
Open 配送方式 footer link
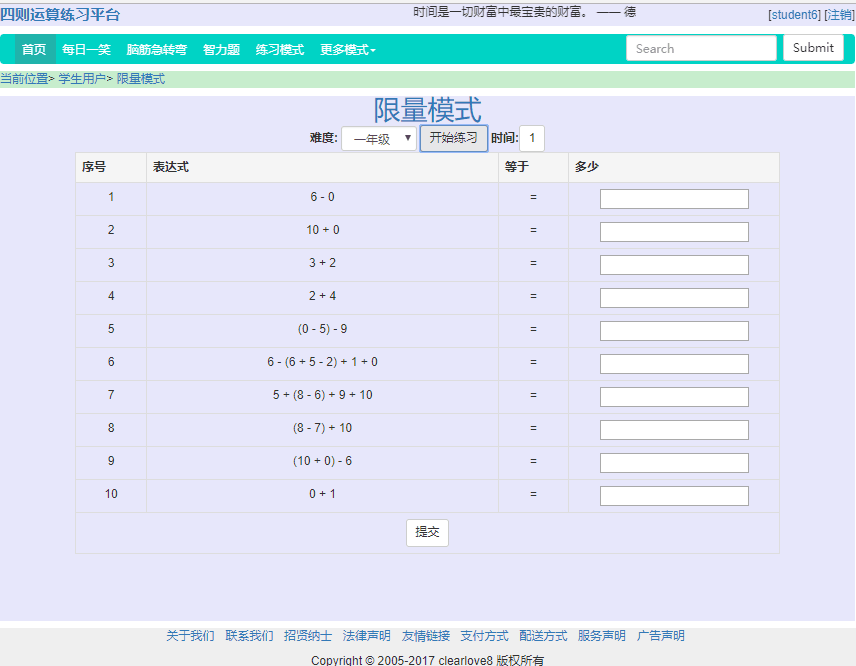pos(543,635)
